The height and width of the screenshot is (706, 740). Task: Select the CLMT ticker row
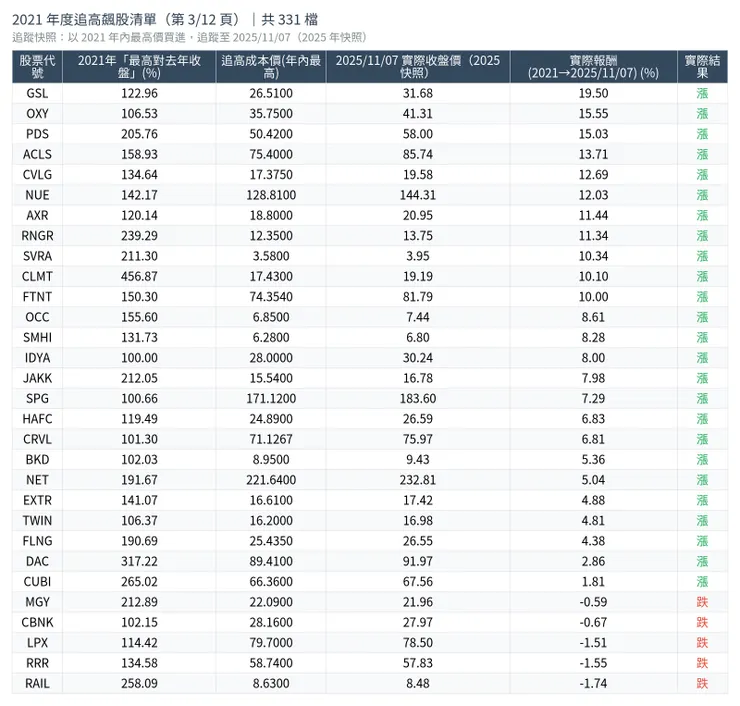click(37, 276)
